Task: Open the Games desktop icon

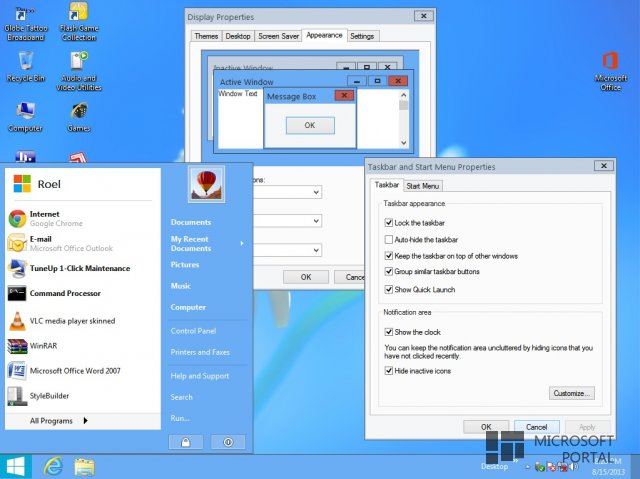Action: [79, 117]
